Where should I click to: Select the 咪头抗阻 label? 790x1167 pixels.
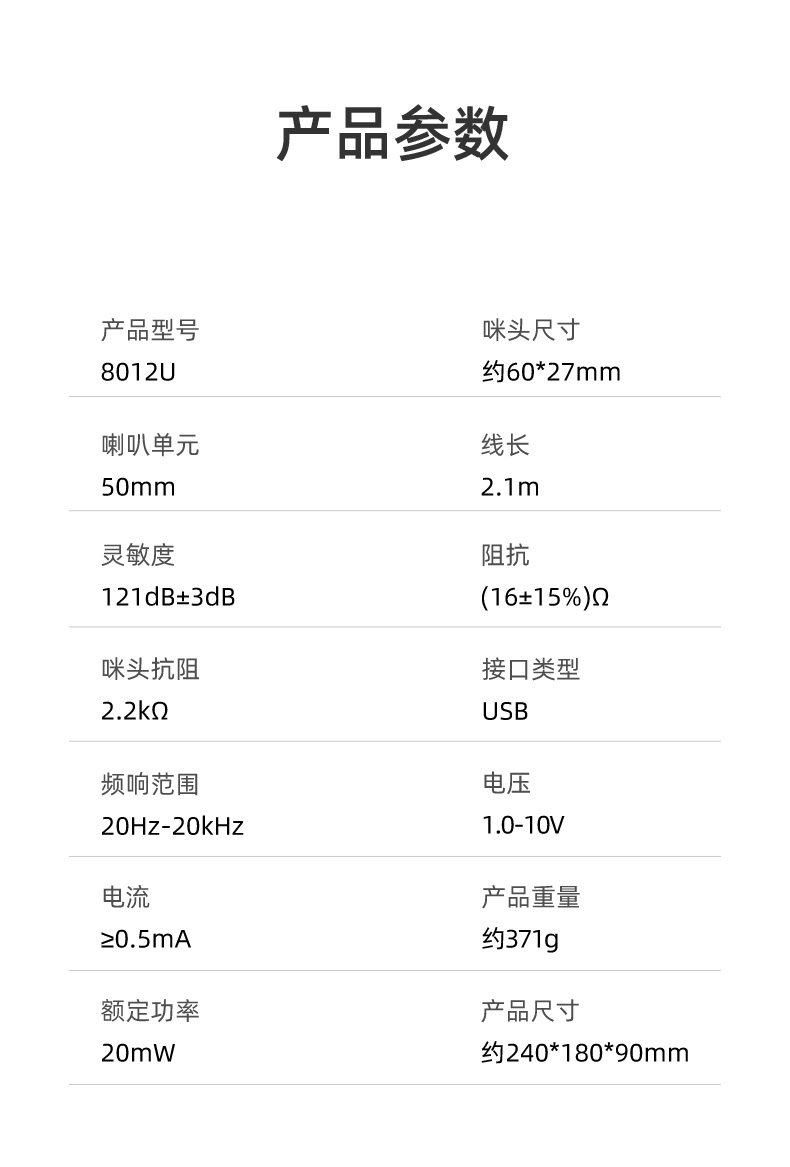150,669
